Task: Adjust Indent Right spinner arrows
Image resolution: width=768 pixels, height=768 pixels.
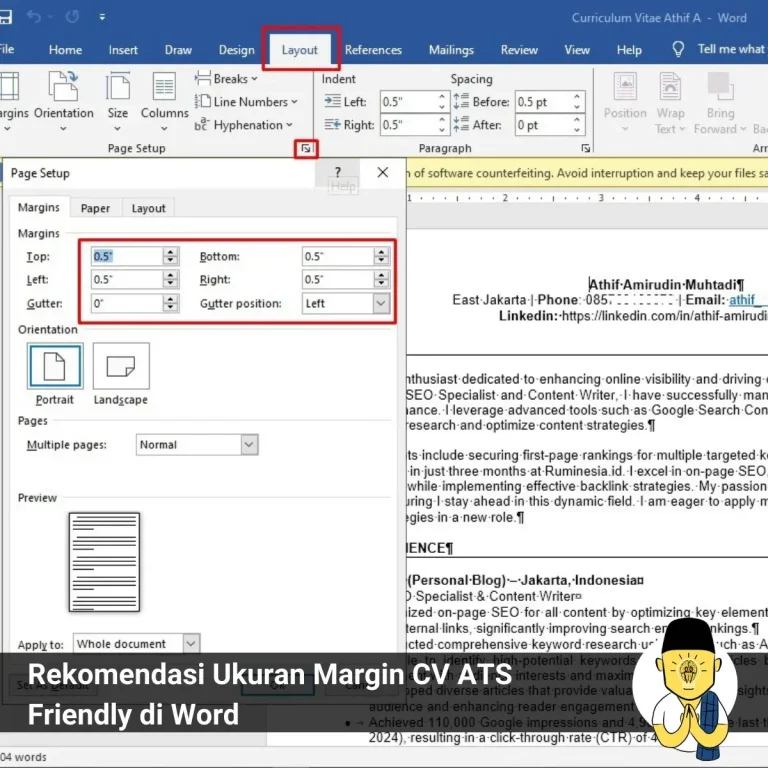Action: (x=442, y=125)
